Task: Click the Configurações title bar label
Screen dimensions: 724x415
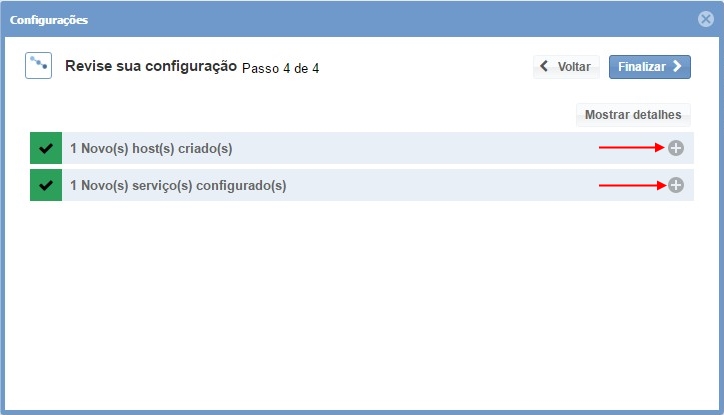Action: pyautogui.click(x=49, y=19)
